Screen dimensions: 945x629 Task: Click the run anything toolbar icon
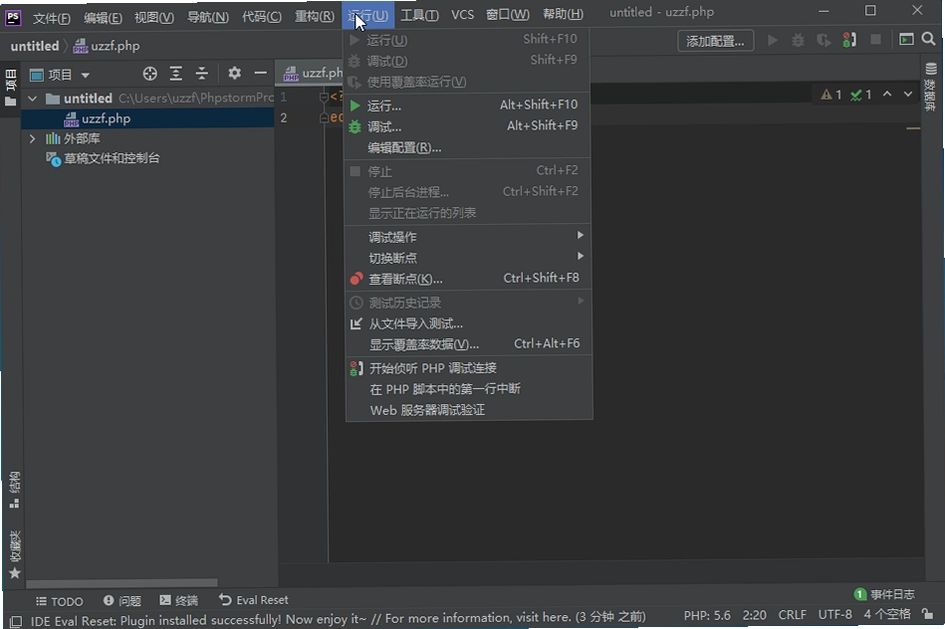point(906,40)
